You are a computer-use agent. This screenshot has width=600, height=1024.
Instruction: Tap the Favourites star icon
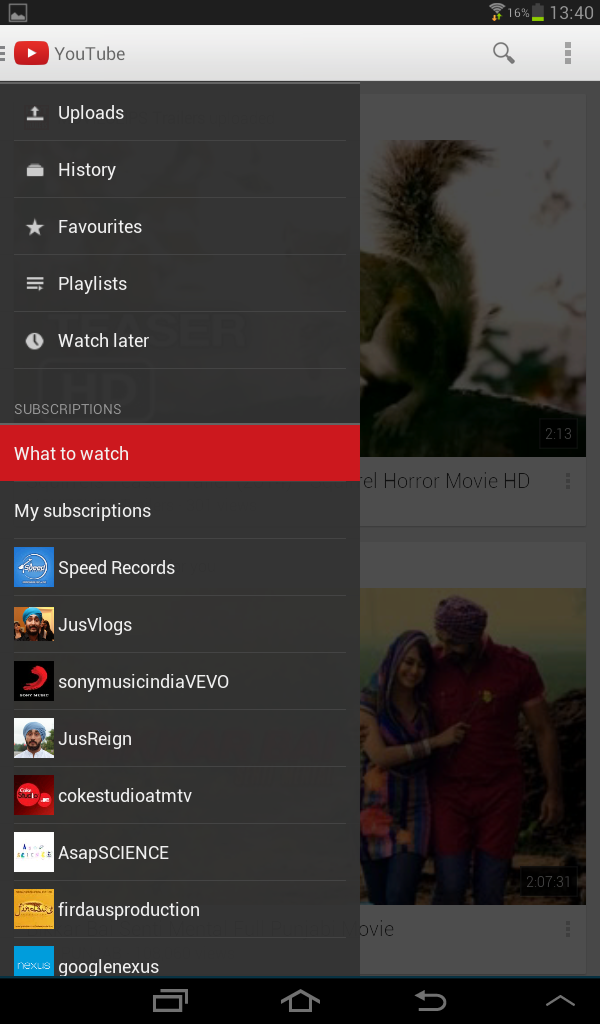tap(35, 227)
